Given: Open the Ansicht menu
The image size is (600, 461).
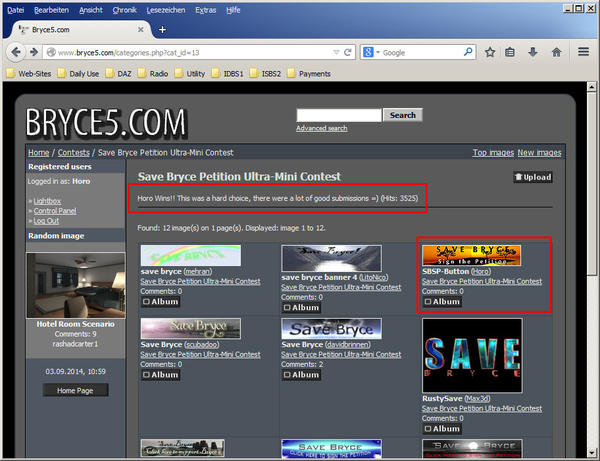Looking at the screenshot, I should [91, 10].
